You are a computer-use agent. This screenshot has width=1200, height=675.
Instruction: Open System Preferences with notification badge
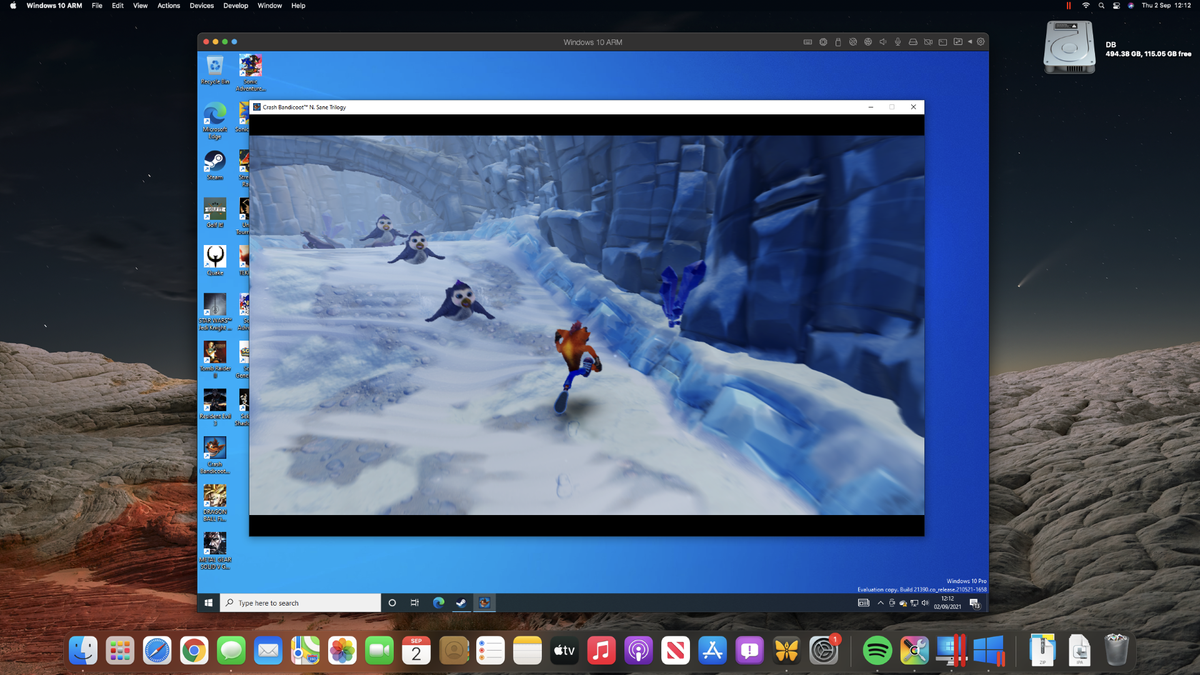pyautogui.click(x=823, y=651)
